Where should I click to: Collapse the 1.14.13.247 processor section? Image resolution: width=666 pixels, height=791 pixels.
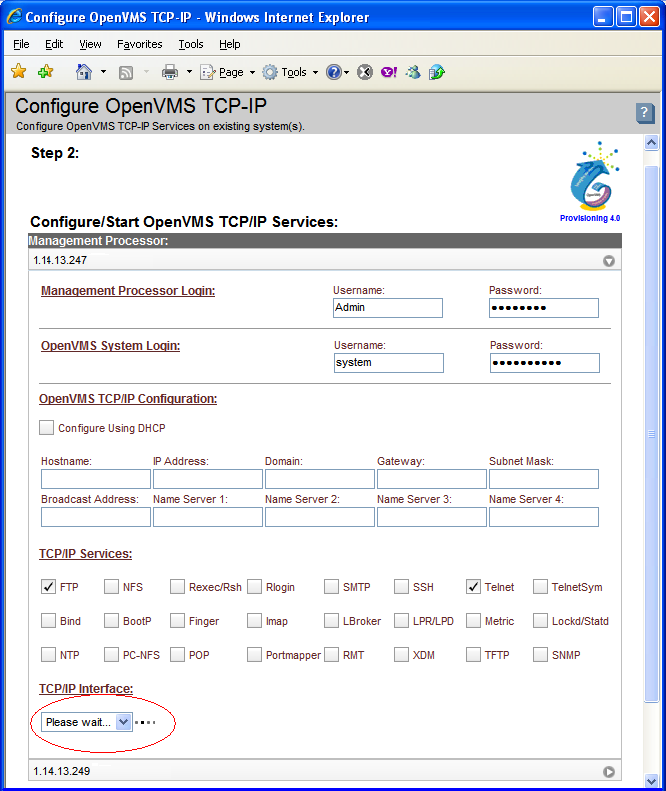[x=609, y=261]
